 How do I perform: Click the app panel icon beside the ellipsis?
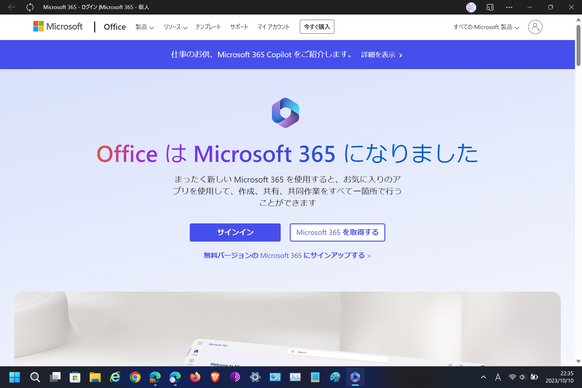[x=490, y=7]
